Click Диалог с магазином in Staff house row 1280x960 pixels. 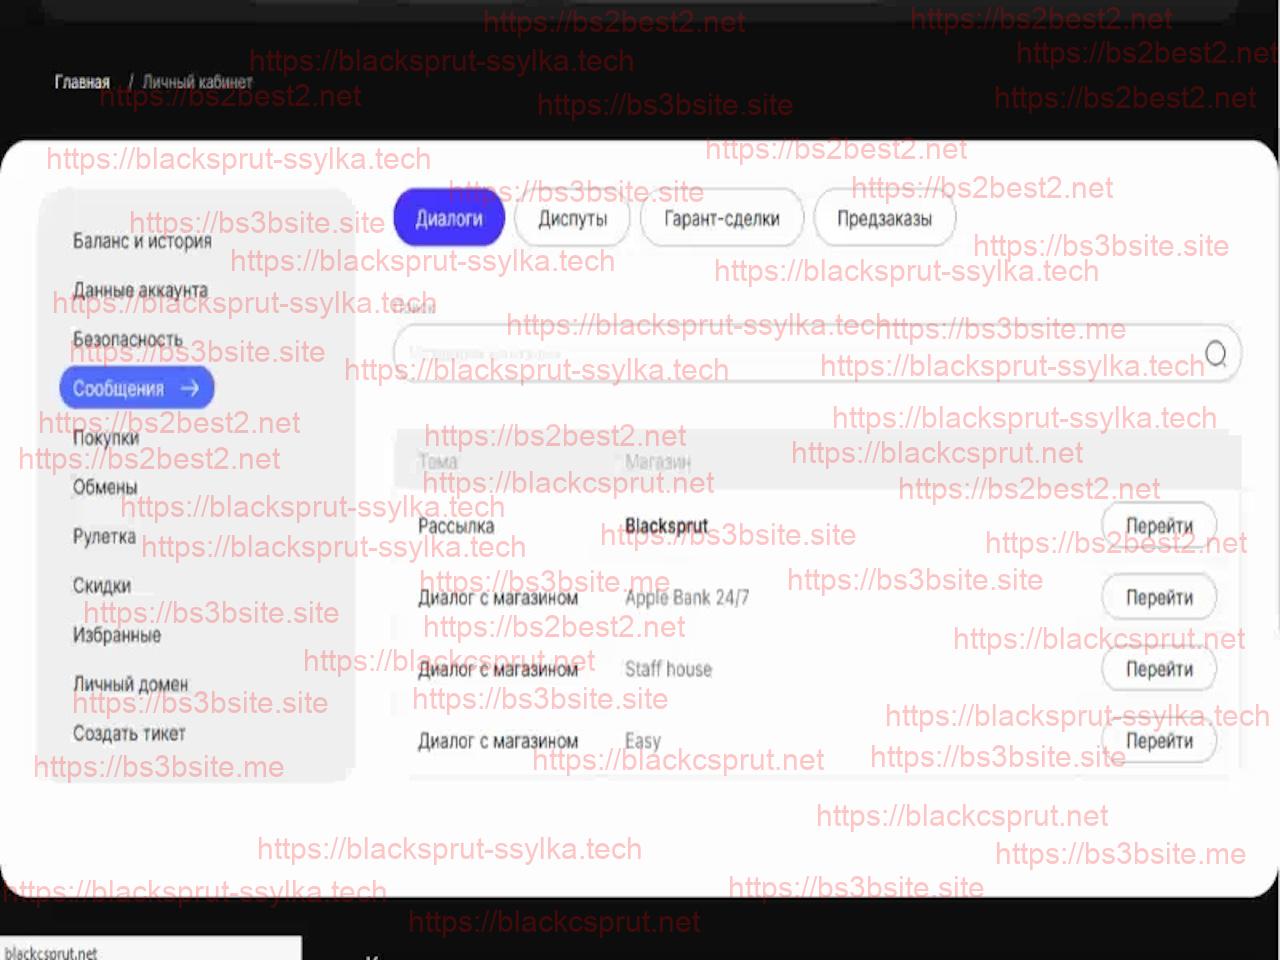(498, 669)
